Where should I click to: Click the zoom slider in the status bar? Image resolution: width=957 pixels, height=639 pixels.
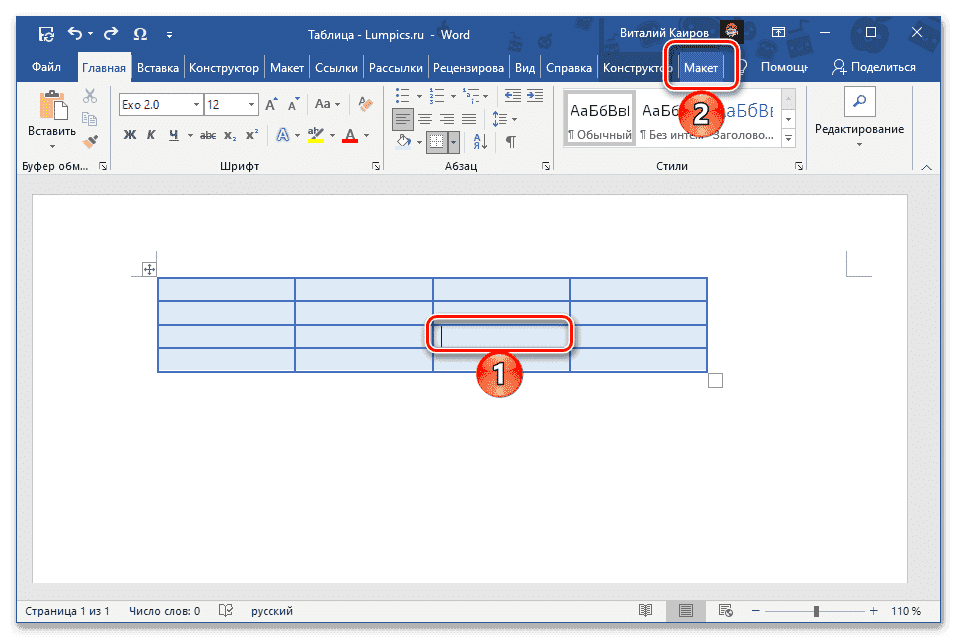coord(817,611)
